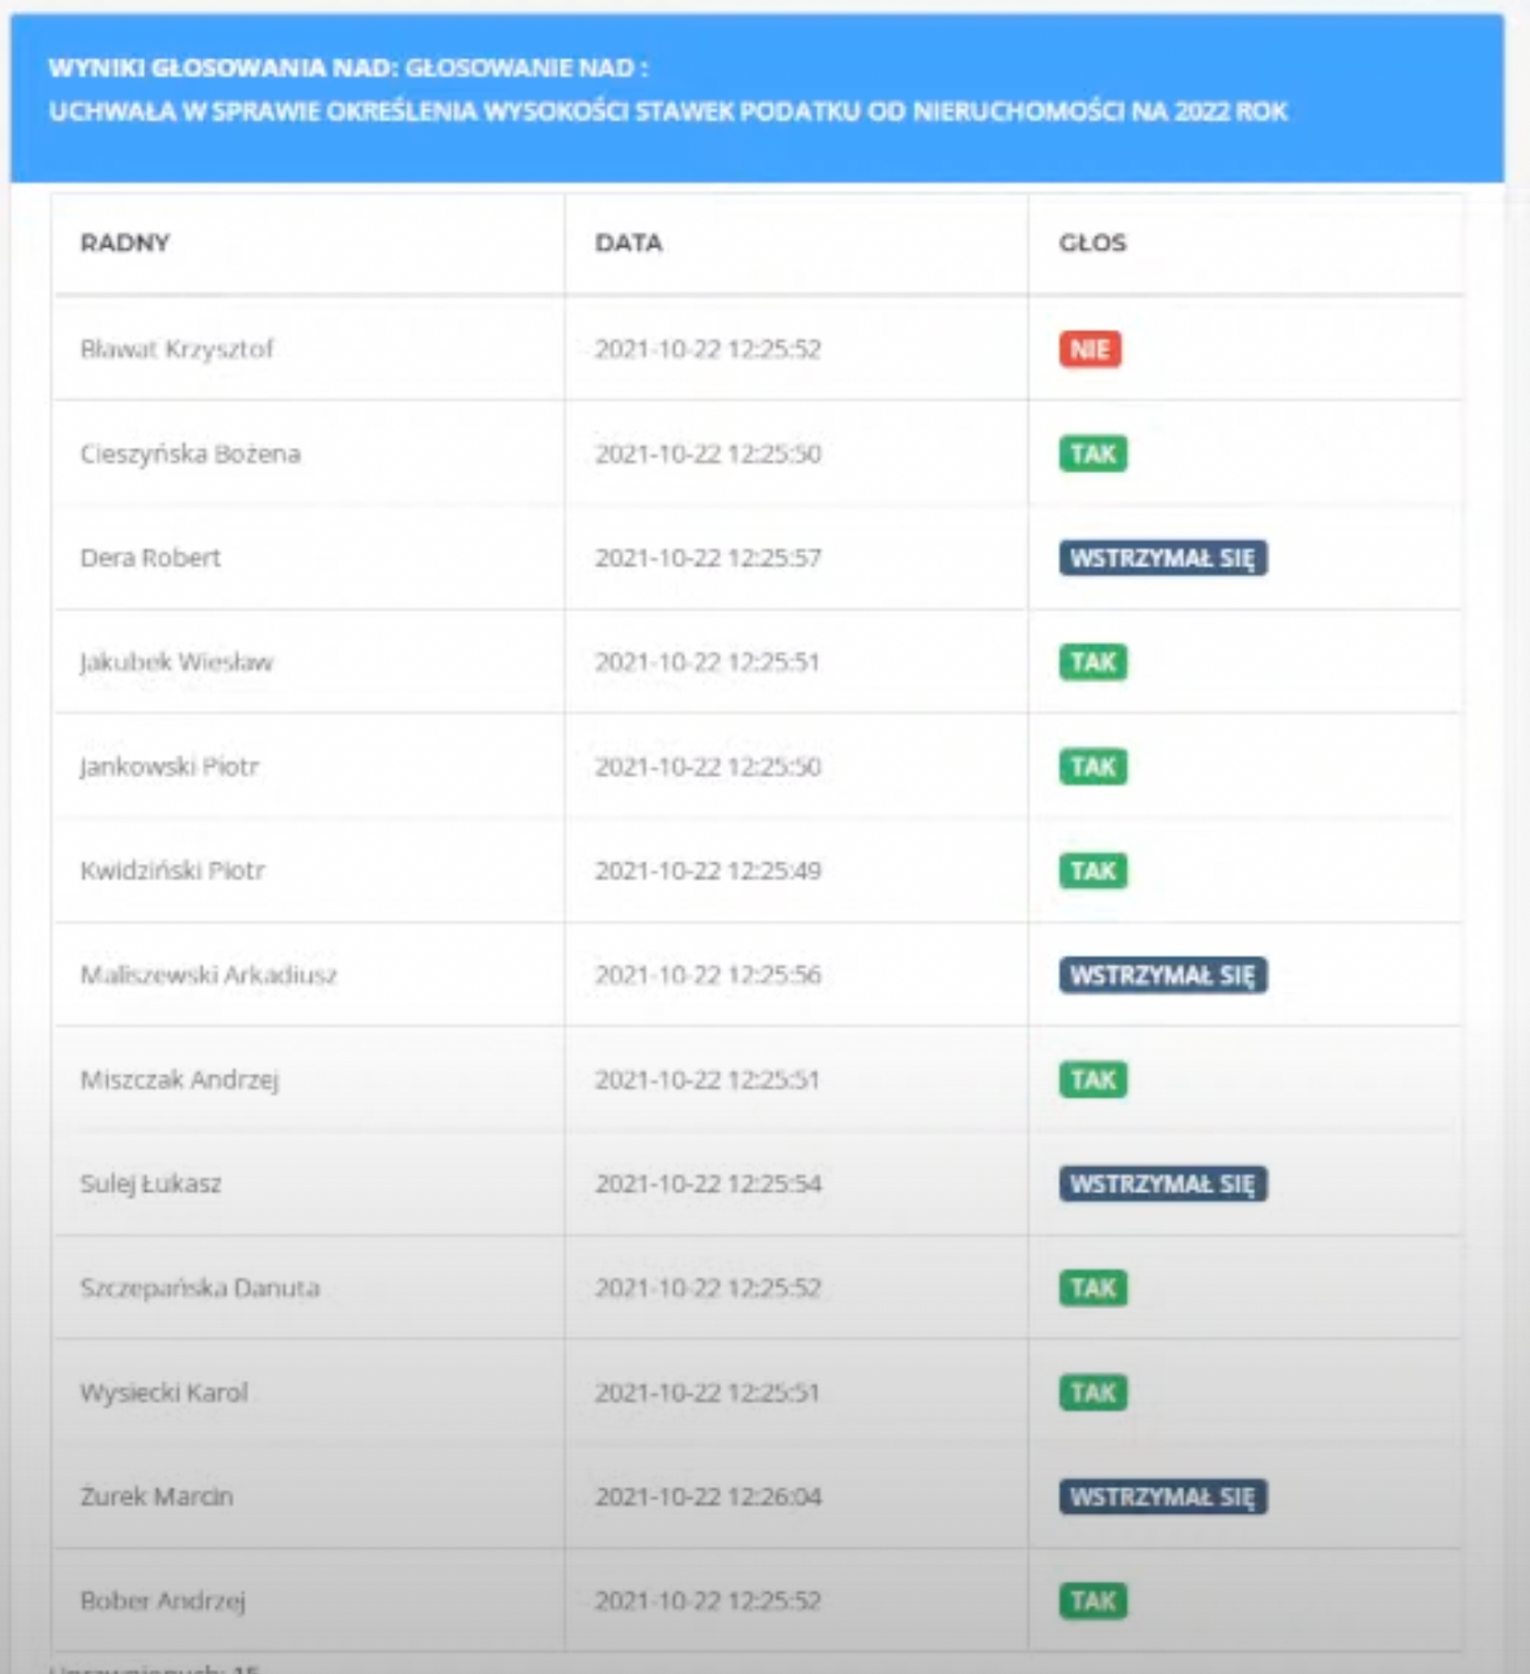1530x1674 pixels.
Task: Click the red NIE vote badge
Action: tap(1089, 349)
